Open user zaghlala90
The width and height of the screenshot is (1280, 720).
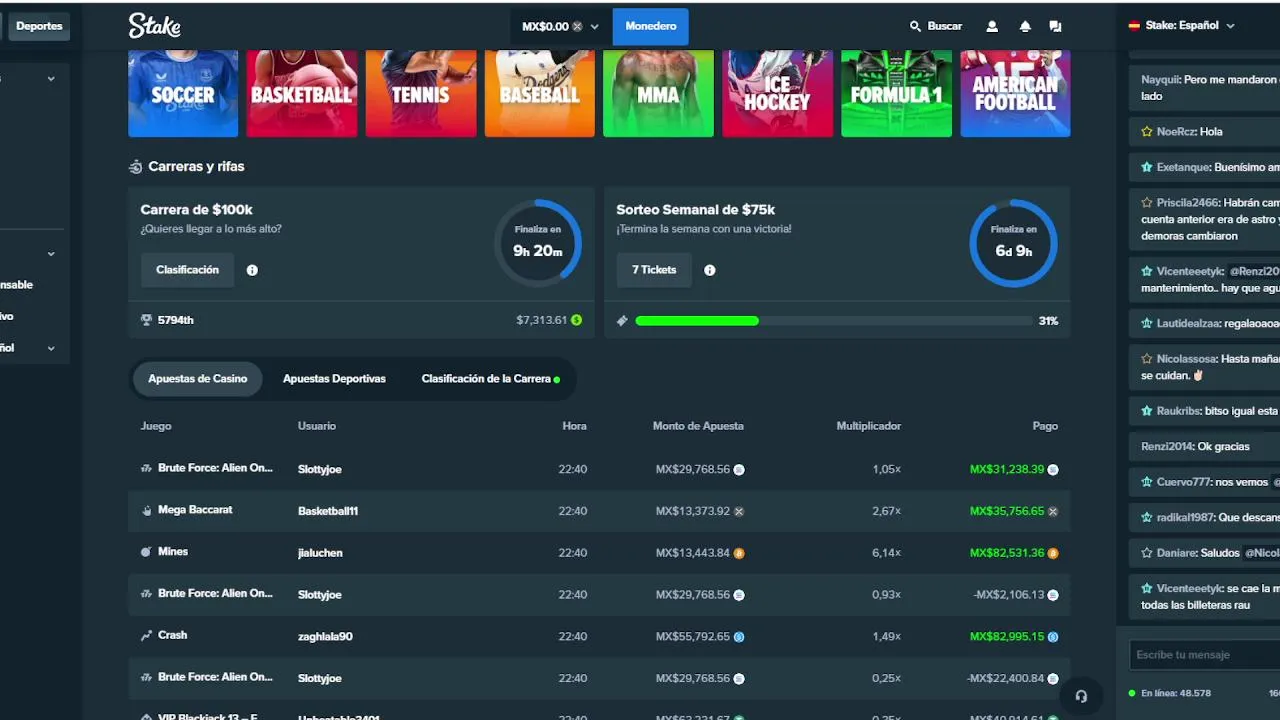(x=325, y=637)
